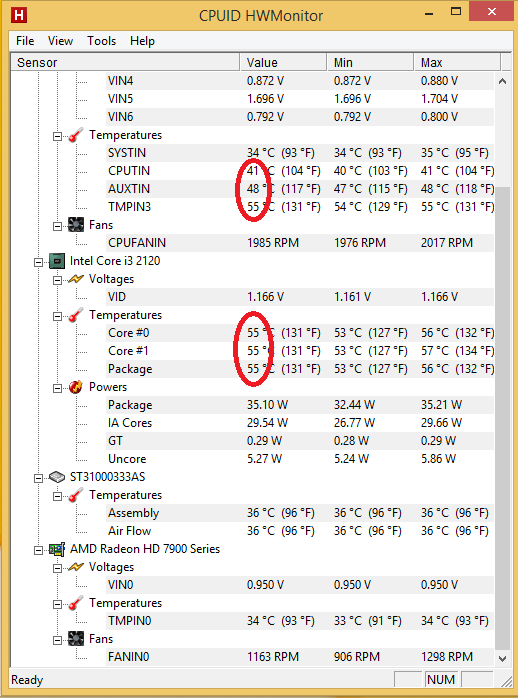The image size is (519, 698).
Task: Click the thermometer icon above Core #0
Action: (76, 315)
